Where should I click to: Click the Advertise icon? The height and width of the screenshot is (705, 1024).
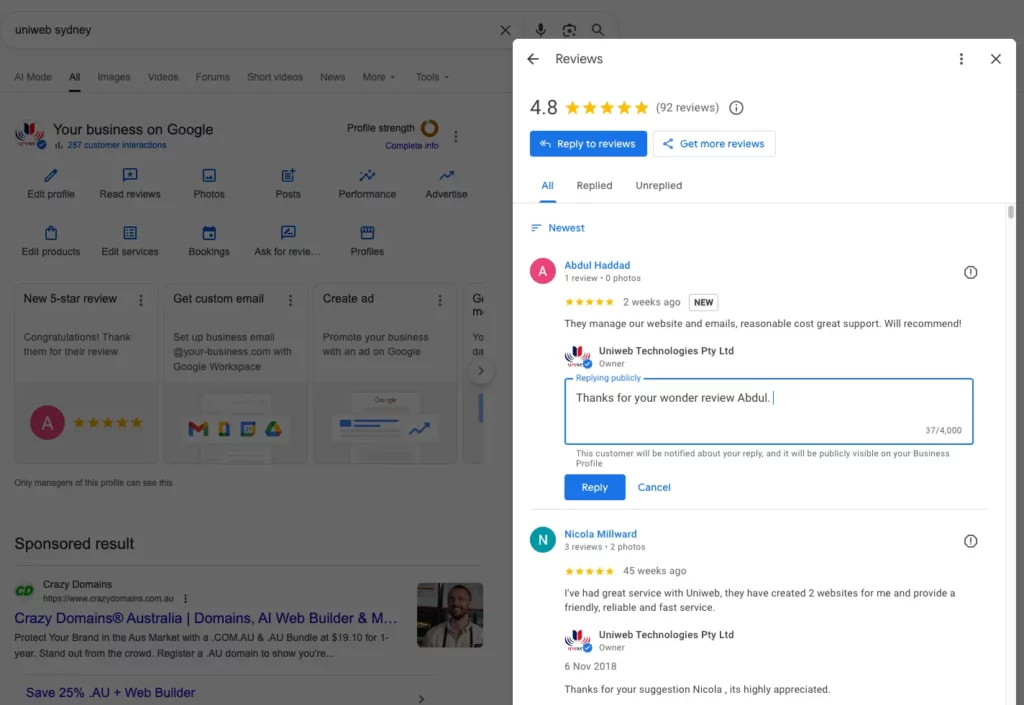pyautogui.click(x=446, y=176)
